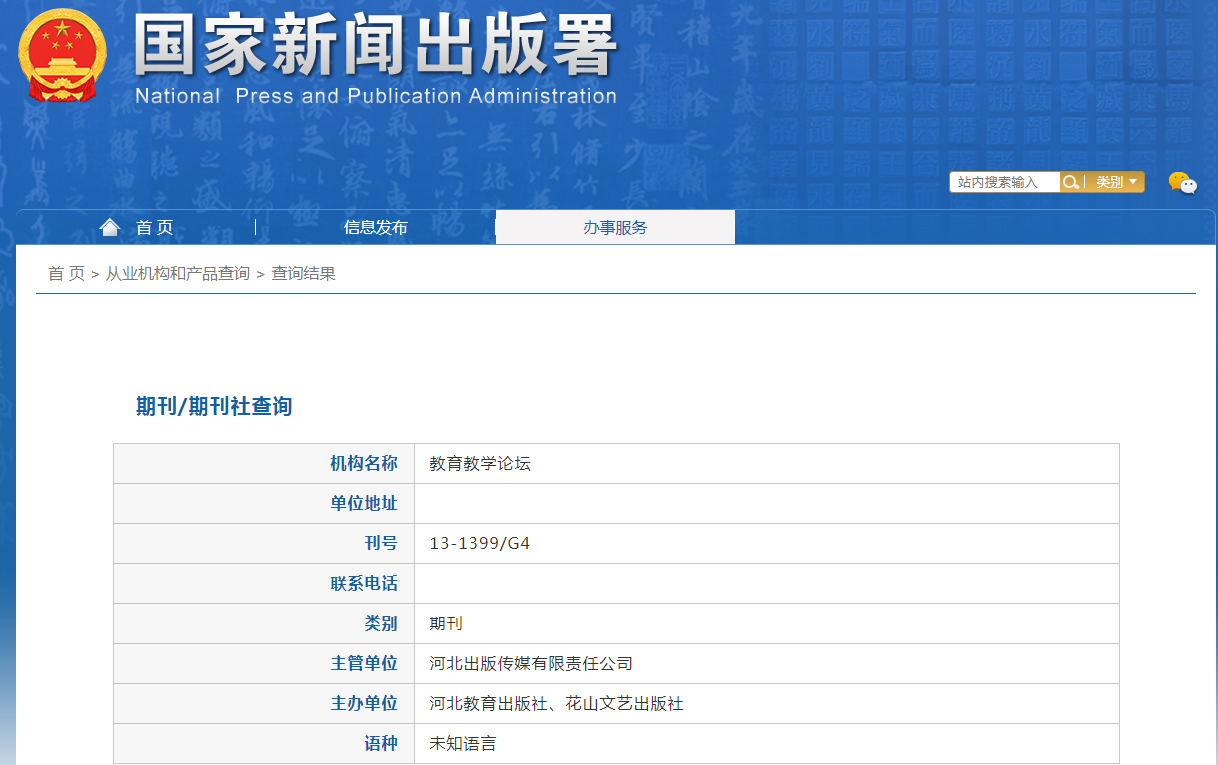Open the WeChat chat bubble icon
This screenshot has height=765, width=1218.
[x=1182, y=183]
